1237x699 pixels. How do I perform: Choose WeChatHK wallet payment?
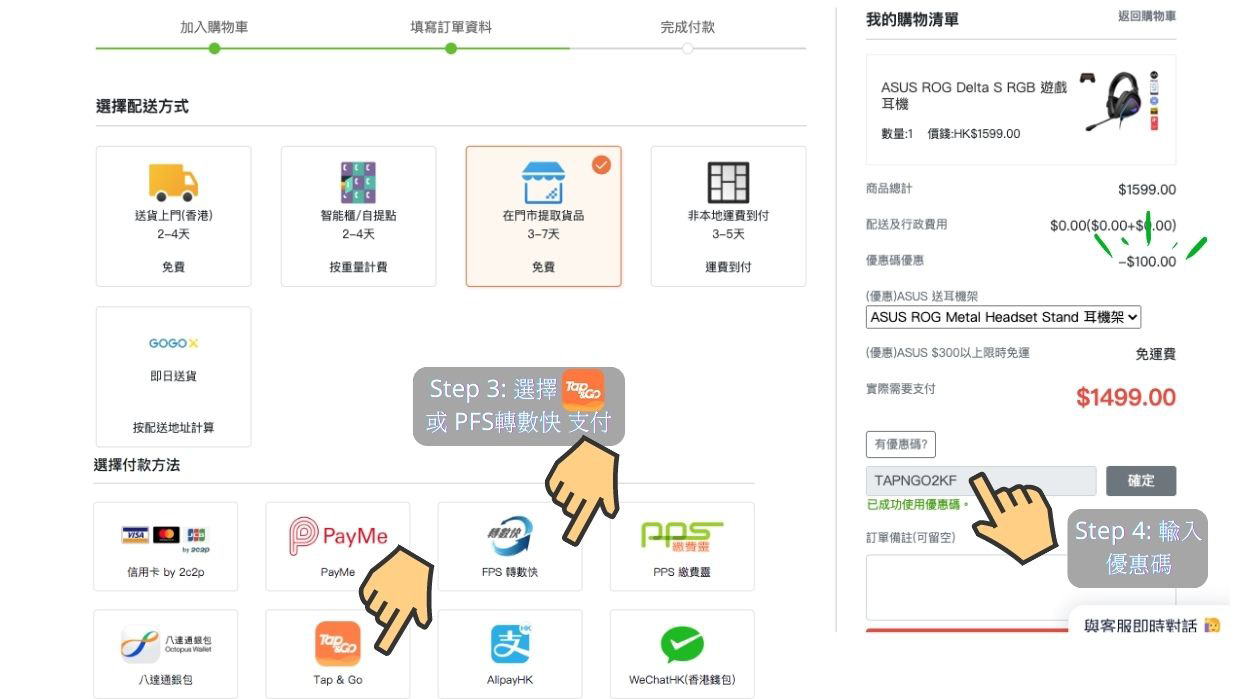click(x=682, y=653)
